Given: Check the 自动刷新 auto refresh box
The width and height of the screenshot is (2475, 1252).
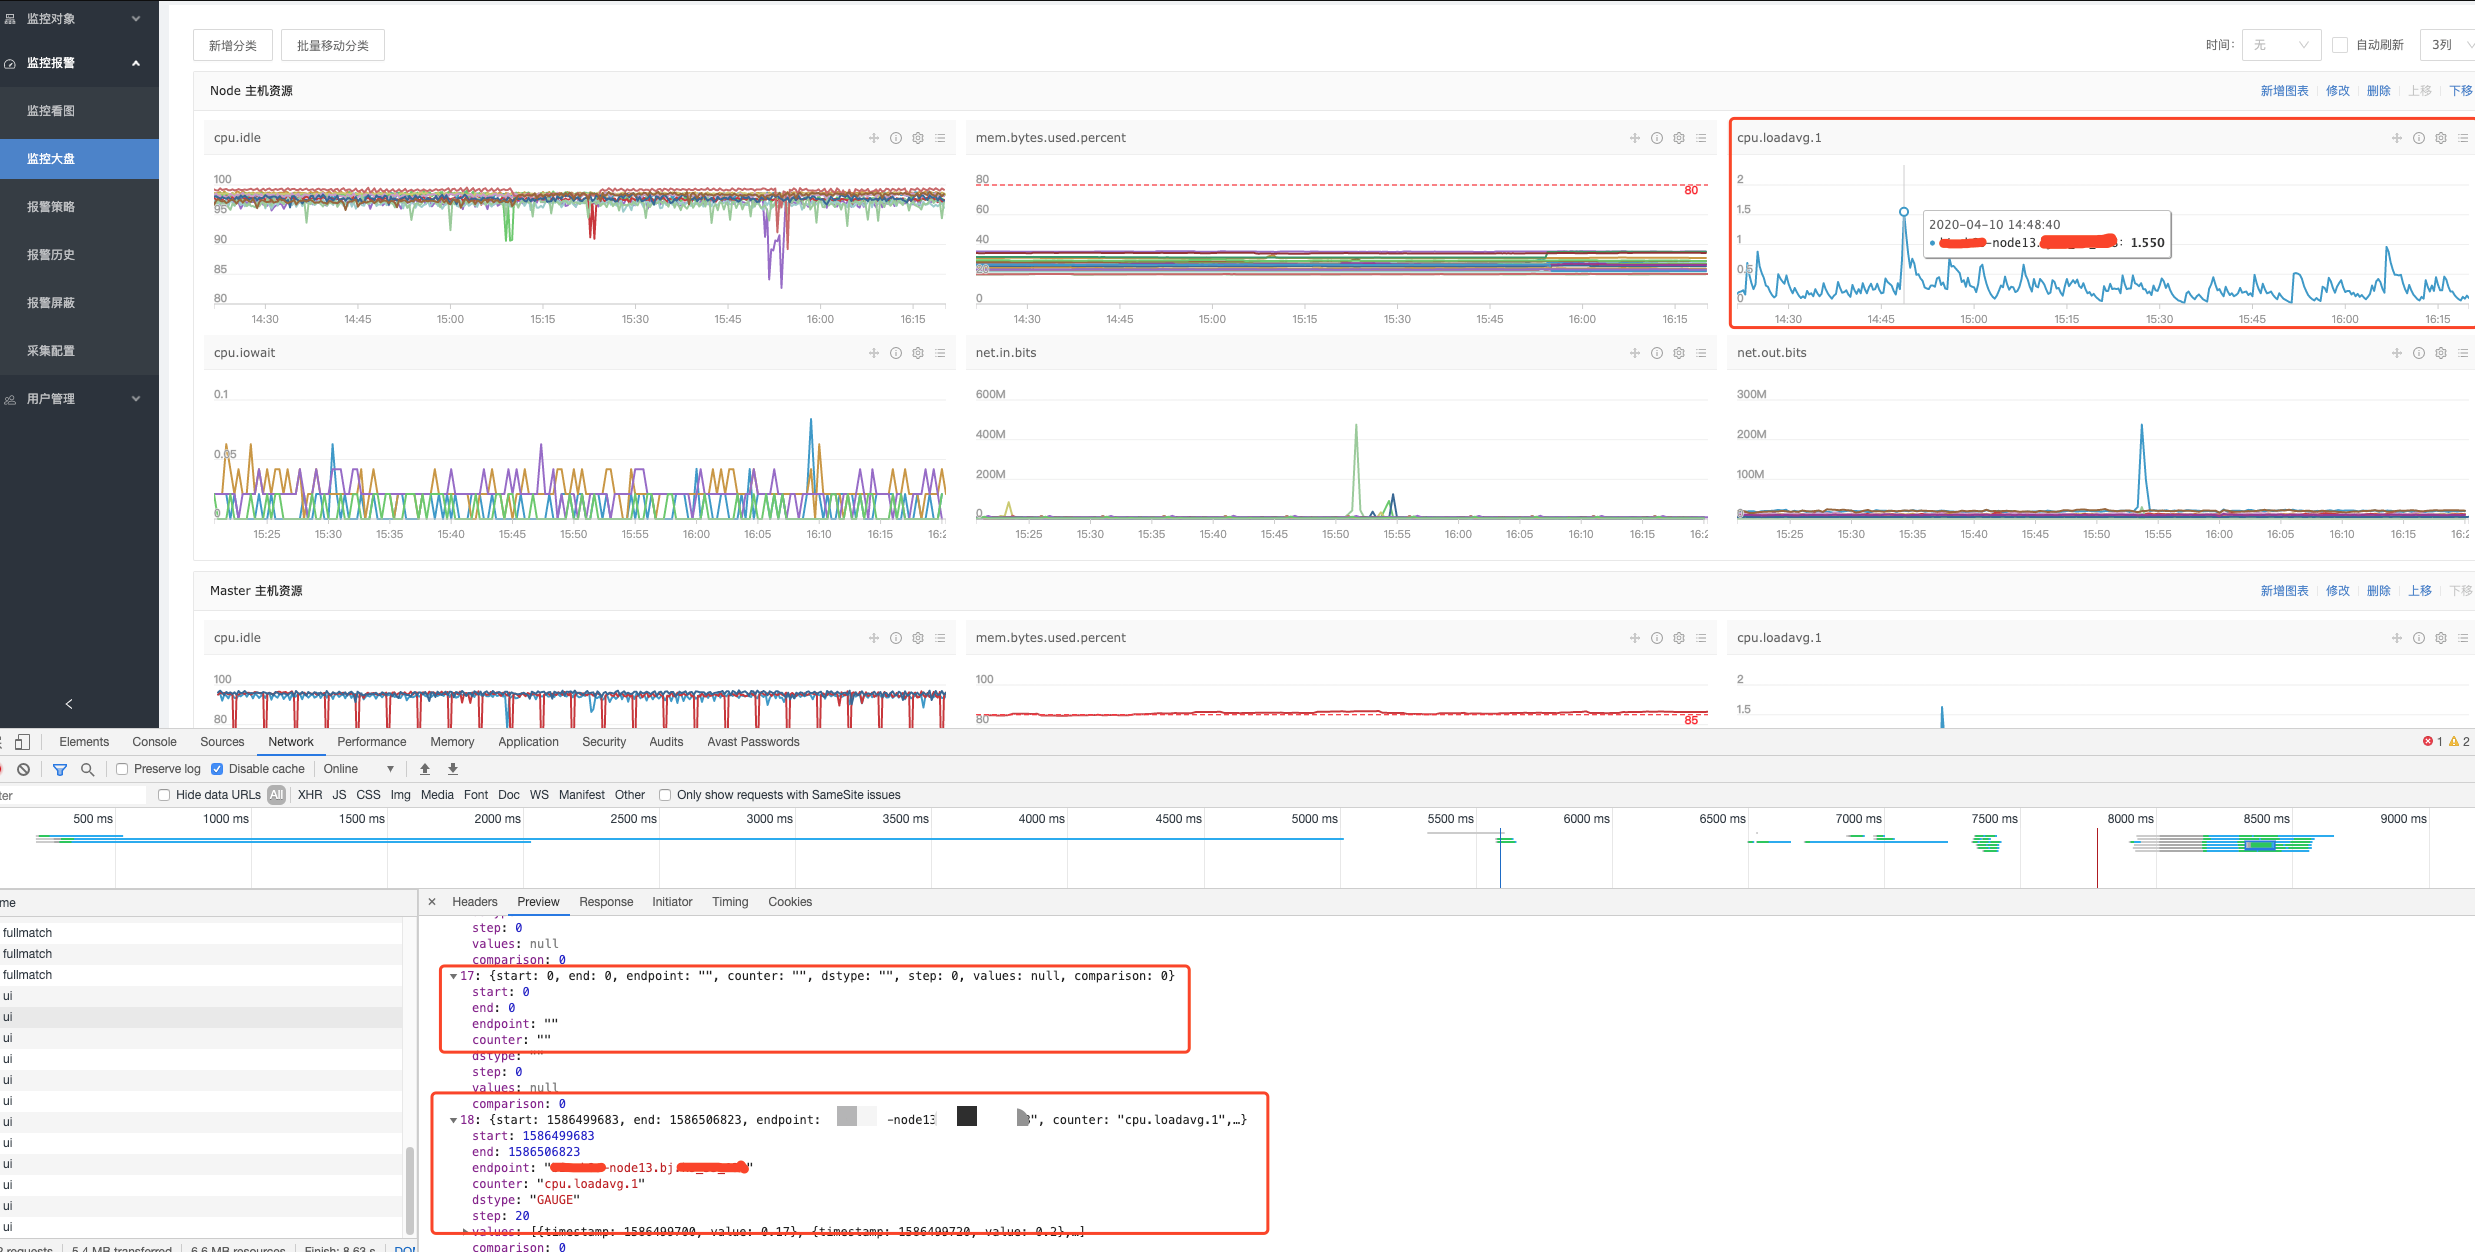Looking at the screenshot, I should 2339,45.
